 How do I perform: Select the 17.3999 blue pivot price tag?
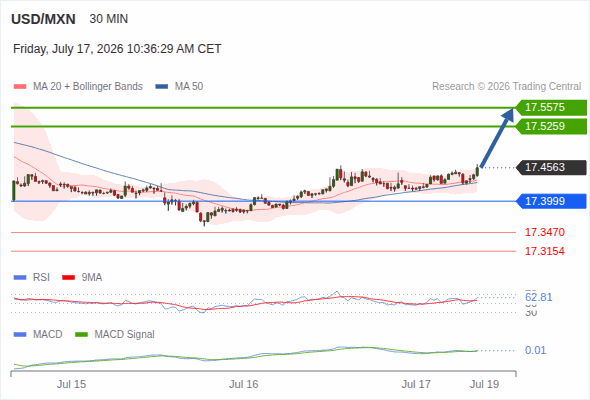point(551,201)
